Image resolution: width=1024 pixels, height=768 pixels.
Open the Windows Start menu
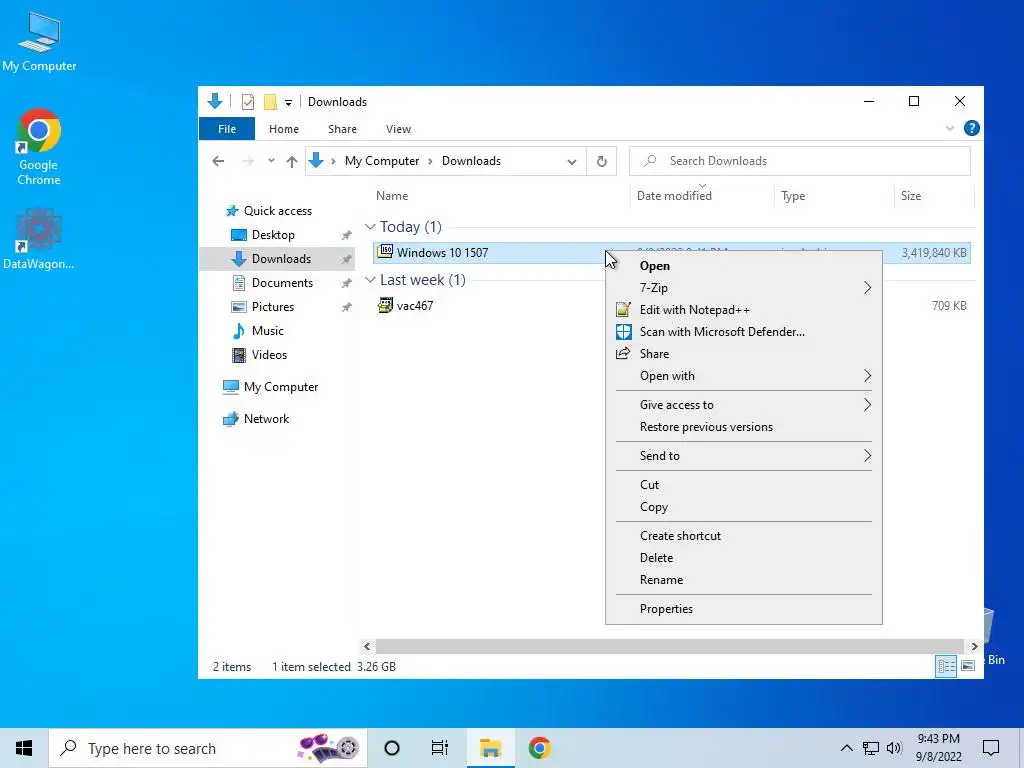coord(24,748)
